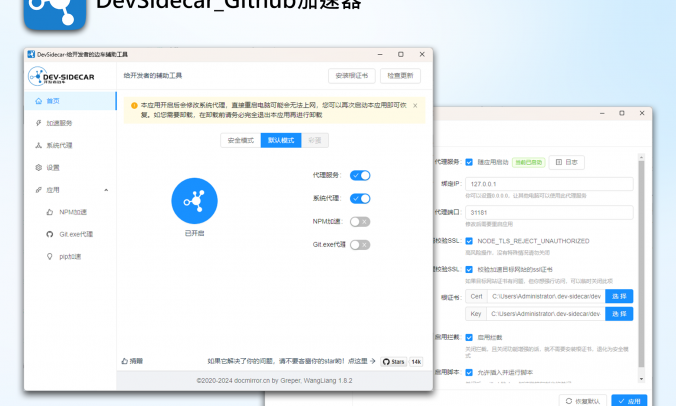Uncheck the 允许插入并运行脚本 checkbox

pos(469,372)
